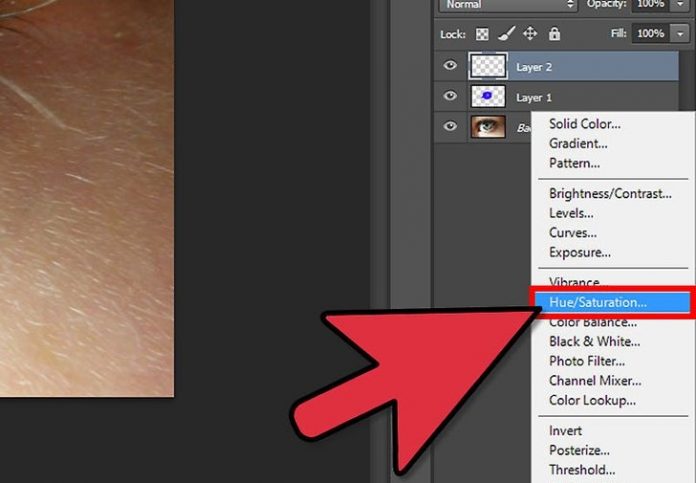Click the lock all padlock icon
This screenshot has height=483, width=696.
[x=552, y=34]
